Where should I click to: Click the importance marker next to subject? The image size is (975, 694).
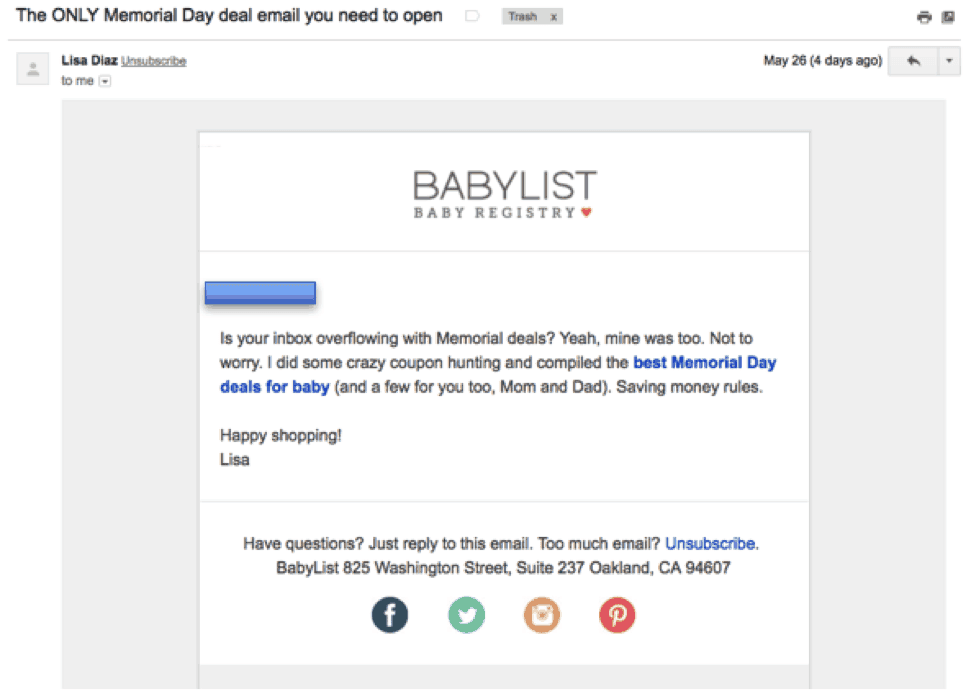[x=473, y=17]
